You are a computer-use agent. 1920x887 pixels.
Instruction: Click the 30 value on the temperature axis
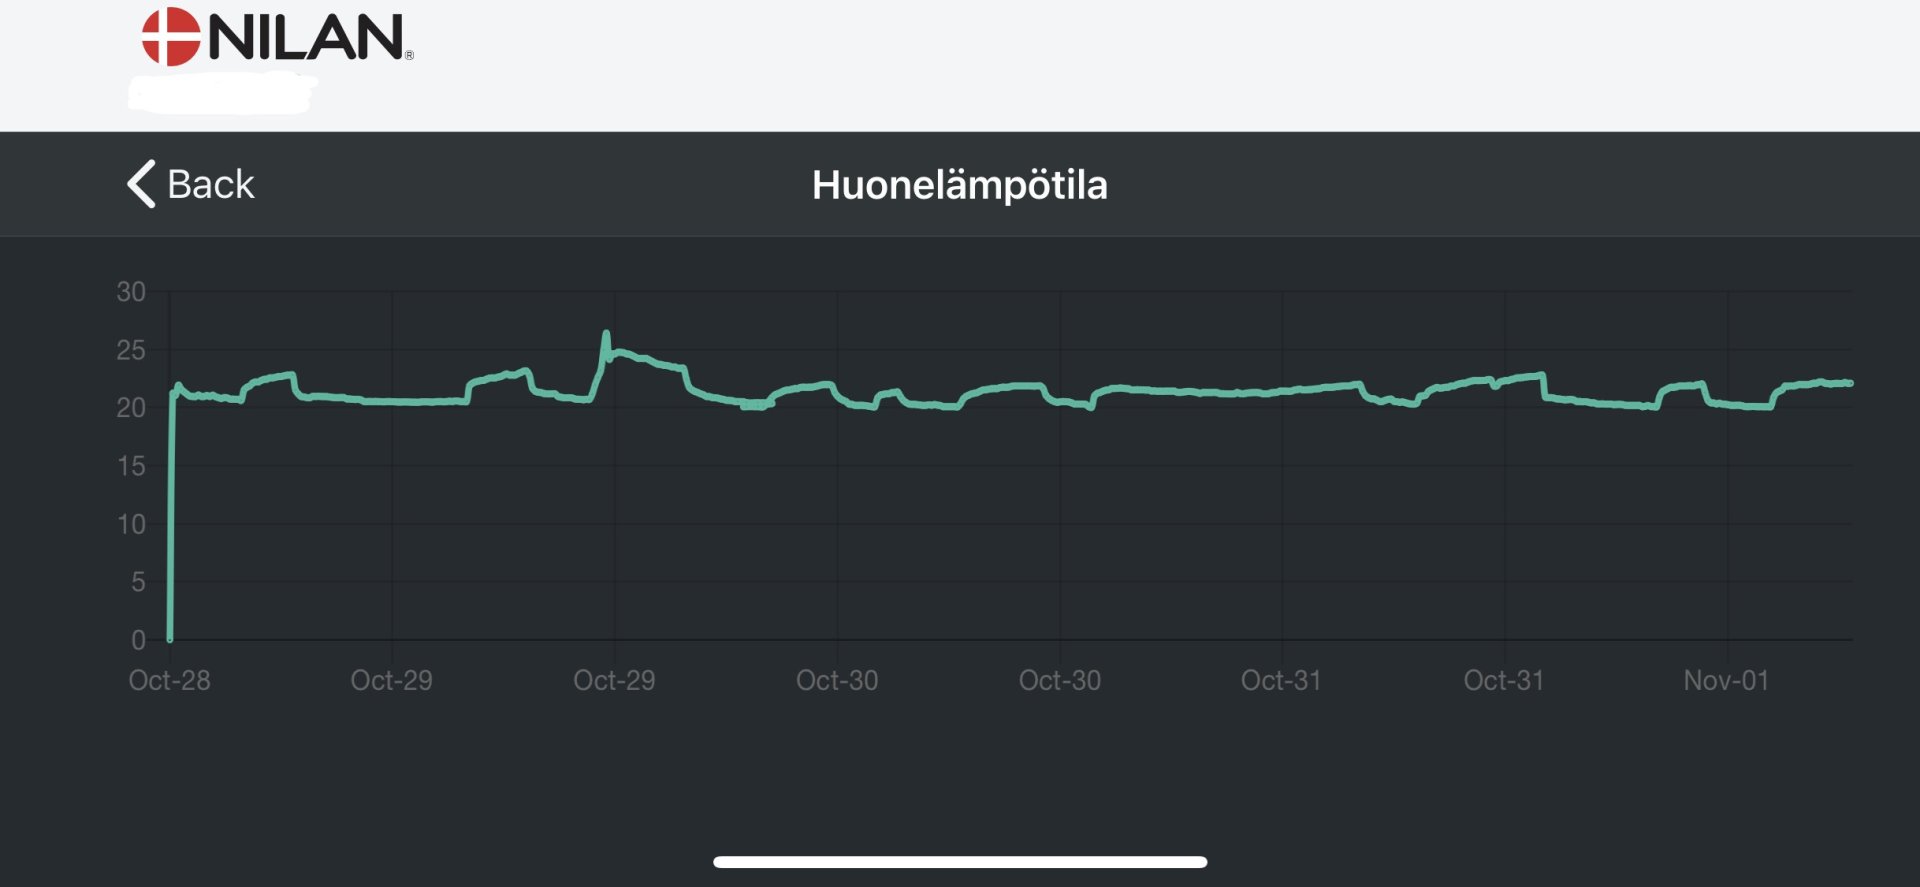[x=131, y=292]
